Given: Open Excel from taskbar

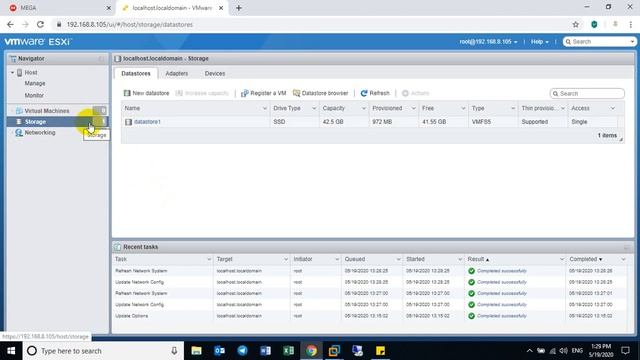Looking at the screenshot, I should pos(288,351).
